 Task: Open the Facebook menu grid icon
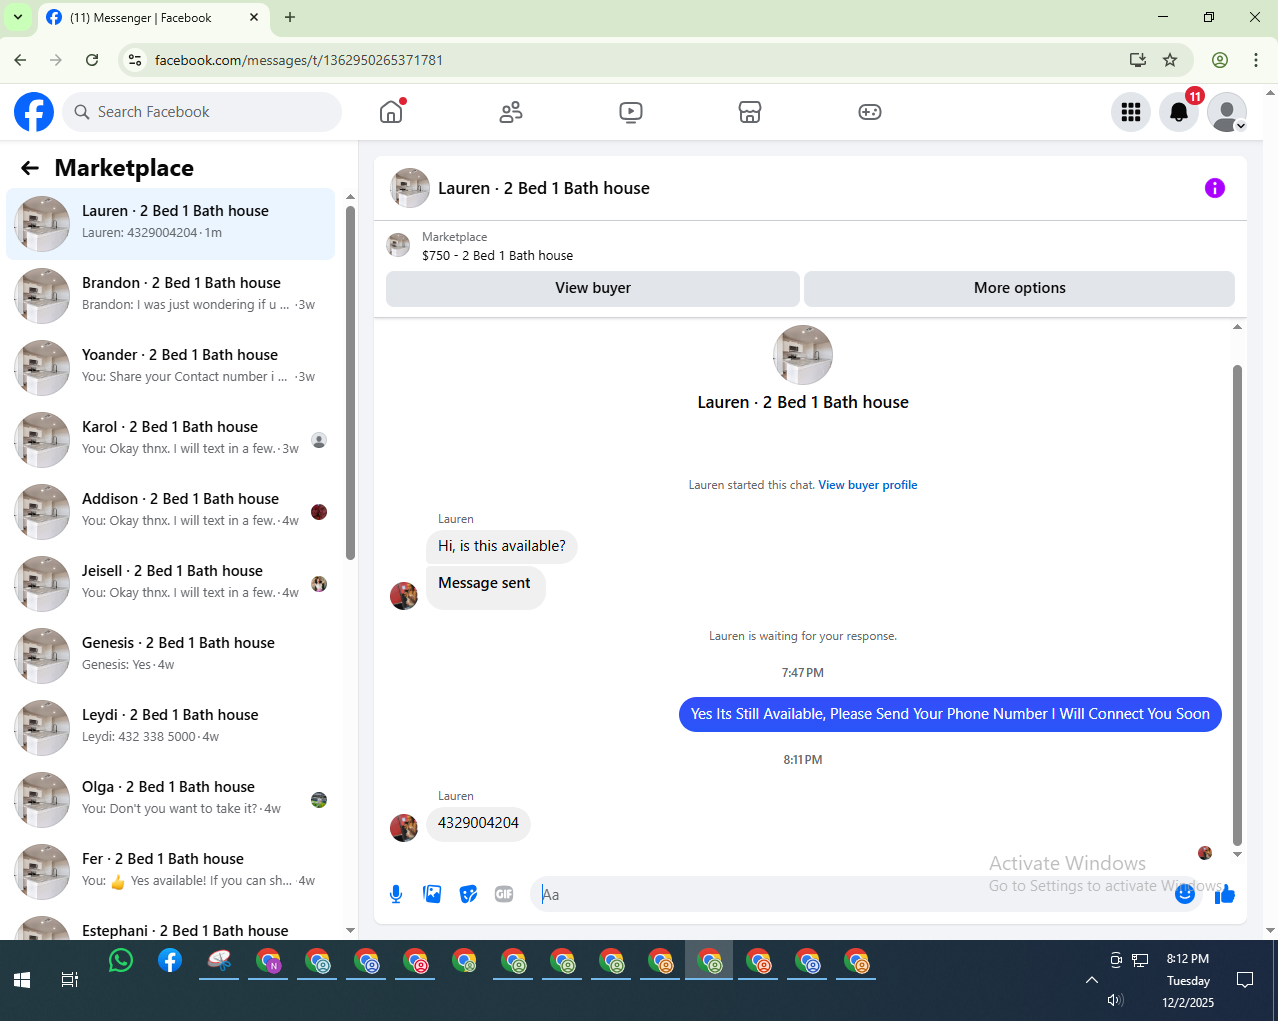[x=1131, y=112]
